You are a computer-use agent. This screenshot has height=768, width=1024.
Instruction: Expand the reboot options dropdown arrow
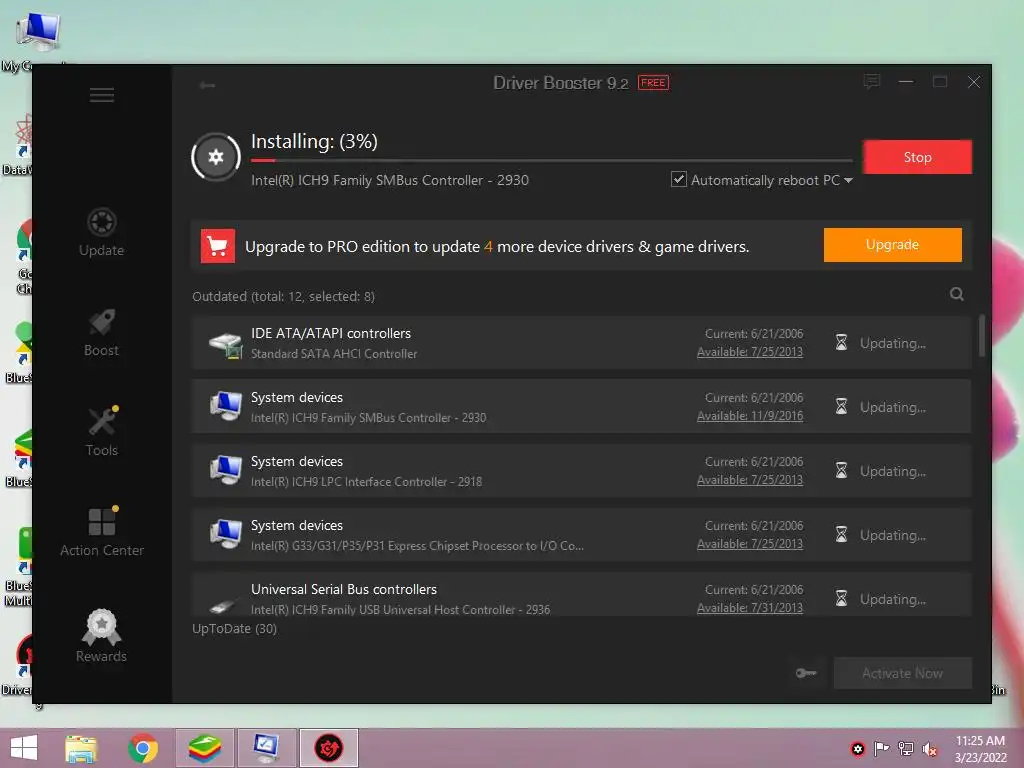(x=848, y=180)
